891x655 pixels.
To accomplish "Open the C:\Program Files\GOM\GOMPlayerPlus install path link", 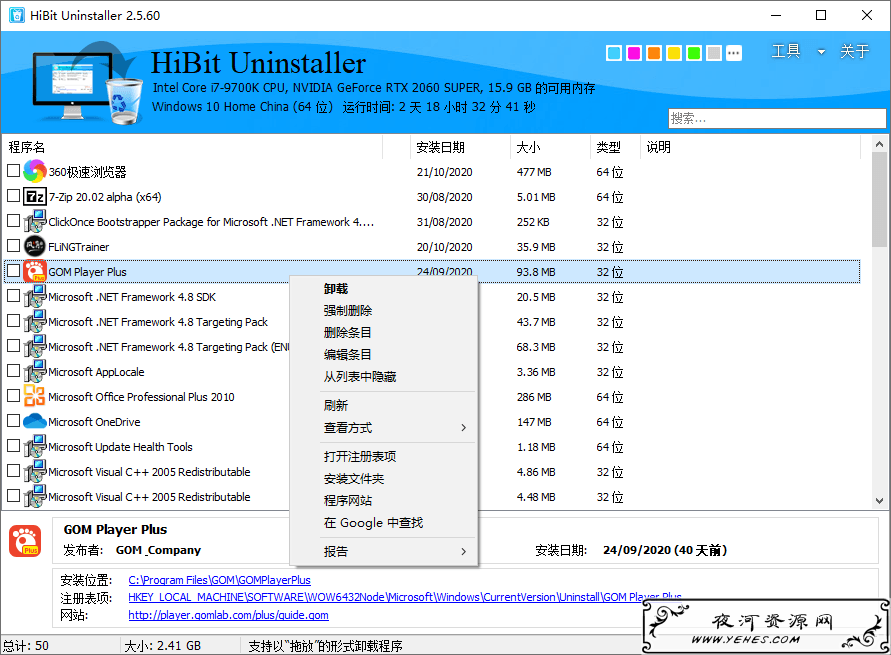I will point(219,580).
